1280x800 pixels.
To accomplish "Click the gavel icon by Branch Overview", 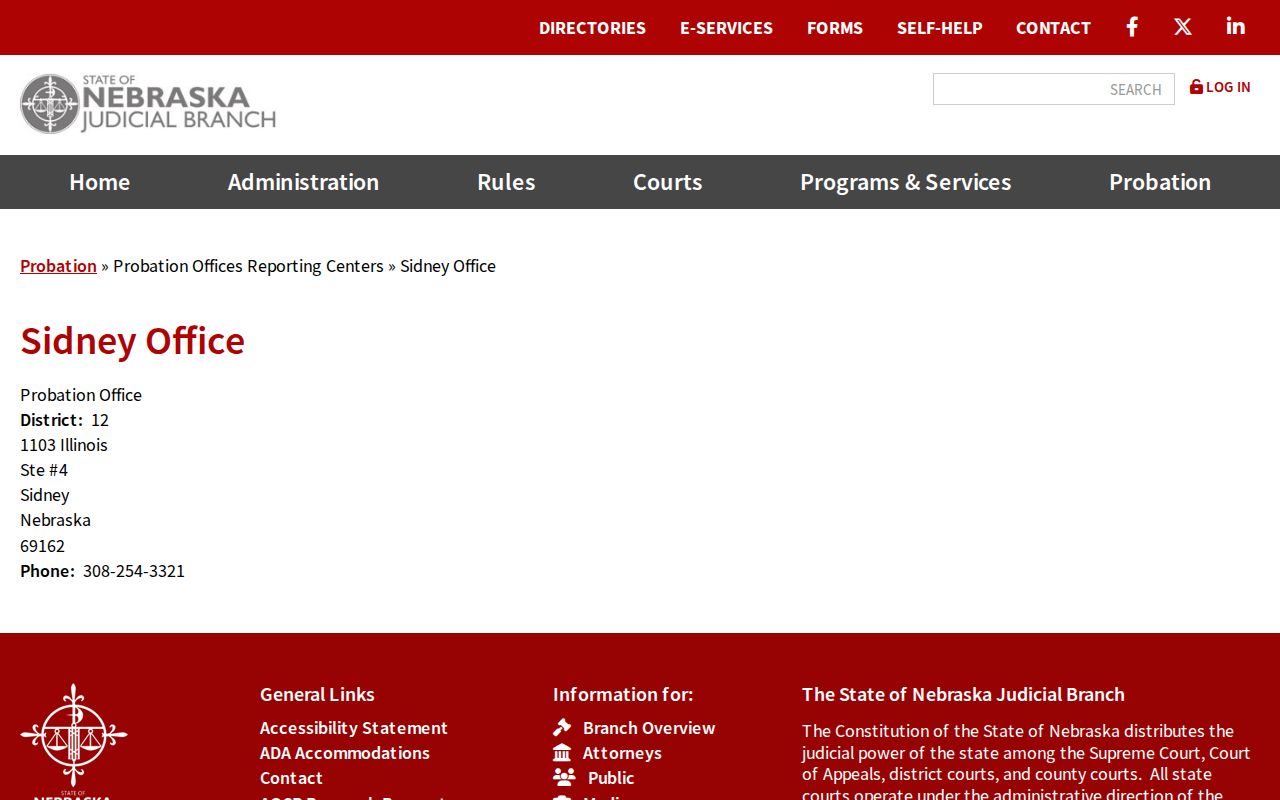I will coord(562,728).
